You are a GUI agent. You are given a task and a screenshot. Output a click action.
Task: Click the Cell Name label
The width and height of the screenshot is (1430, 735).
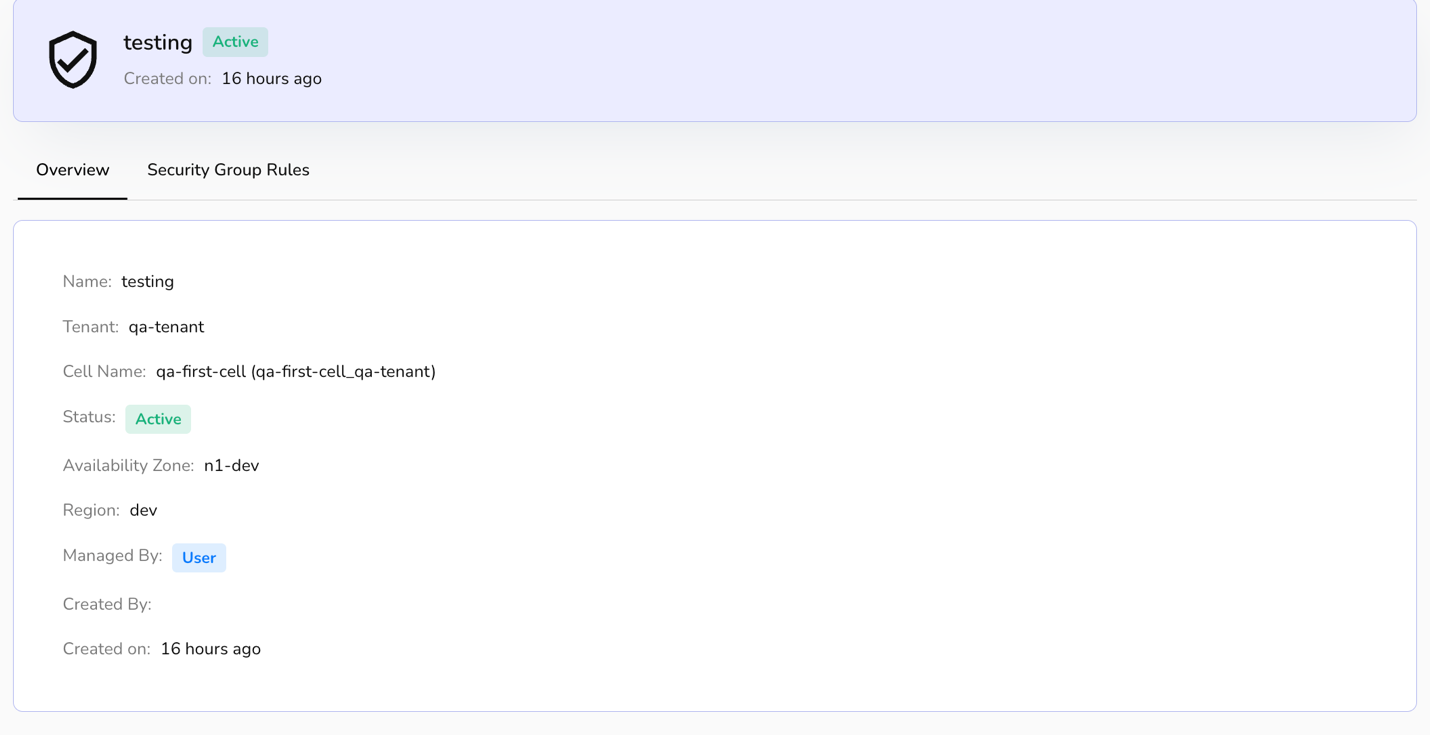click(x=104, y=372)
